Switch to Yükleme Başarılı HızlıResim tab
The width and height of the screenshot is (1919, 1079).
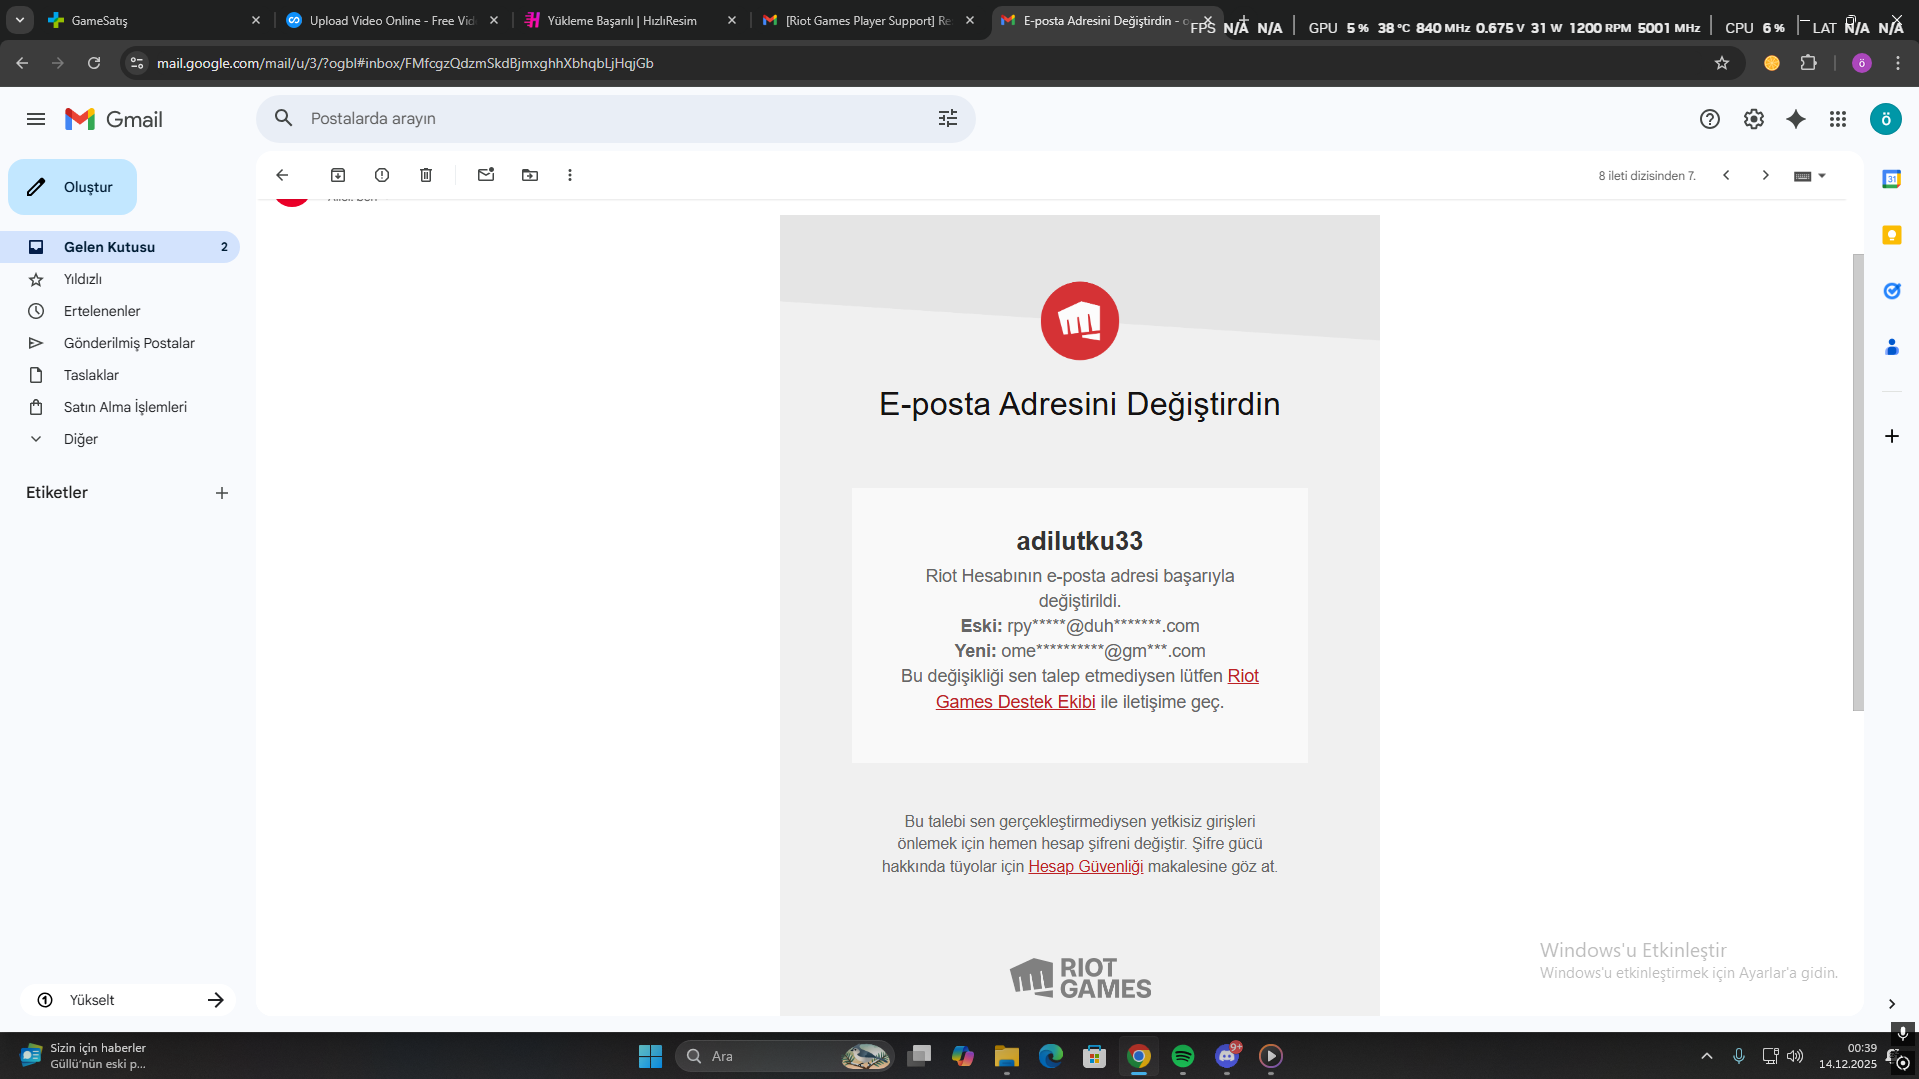point(630,20)
